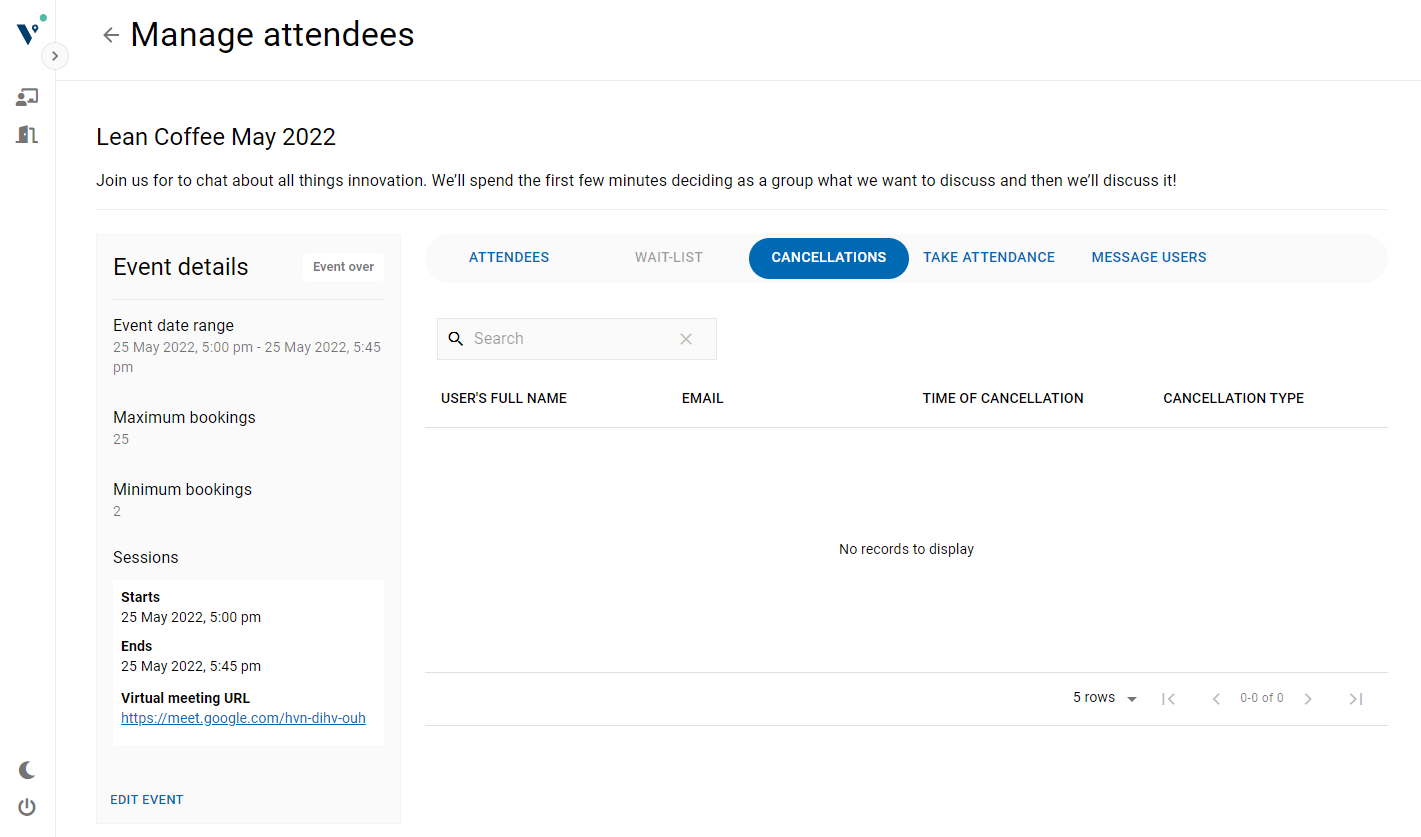Image resolution: width=1421 pixels, height=837 pixels.
Task: Open the 5 rows per-page dropdown
Action: (x=1105, y=698)
